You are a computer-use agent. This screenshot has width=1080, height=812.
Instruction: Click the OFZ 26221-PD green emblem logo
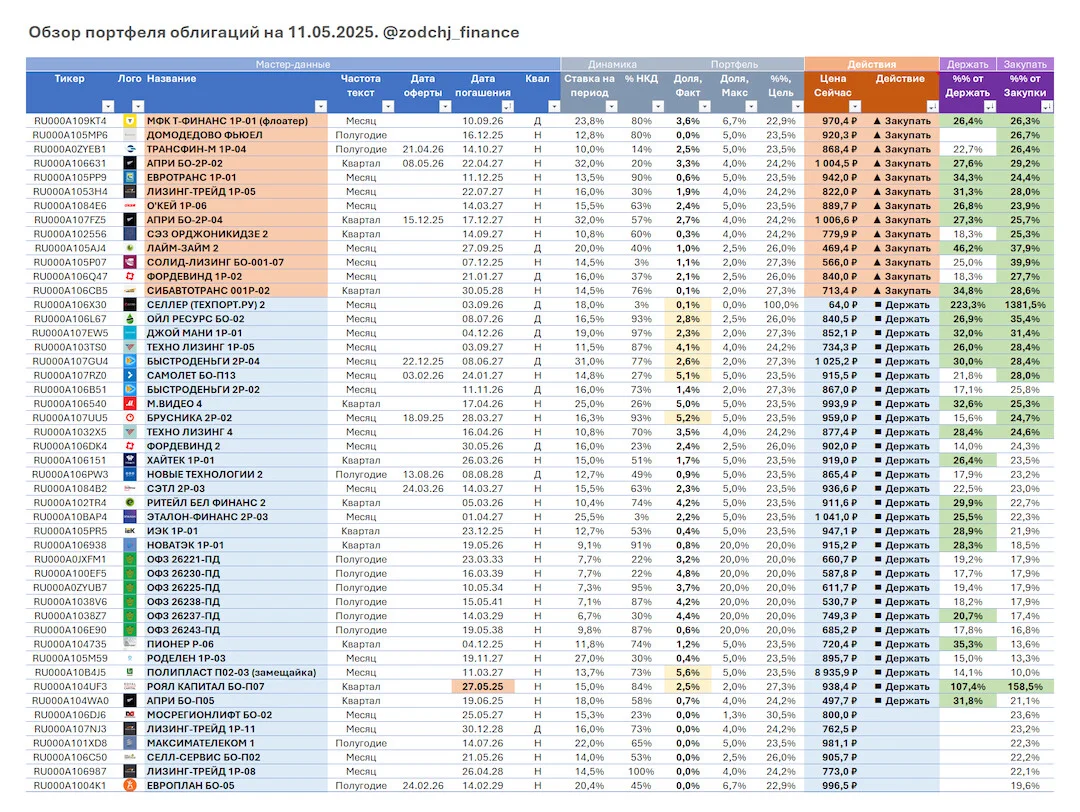[129, 559]
